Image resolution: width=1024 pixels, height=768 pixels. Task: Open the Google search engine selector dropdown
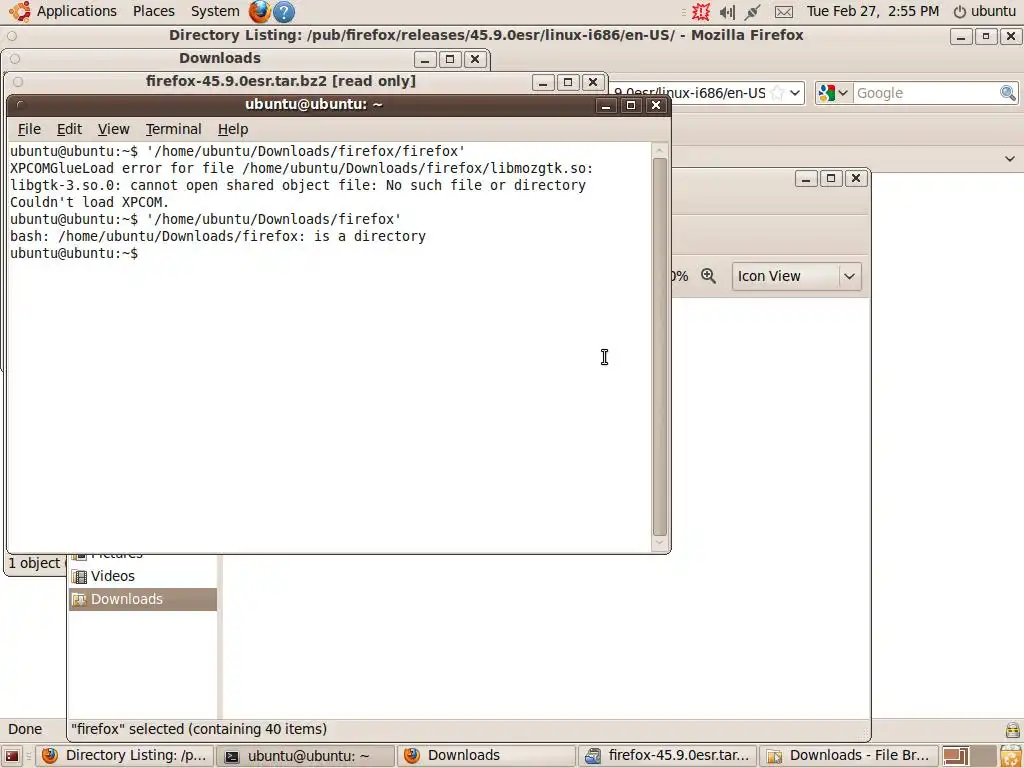click(x=833, y=93)
